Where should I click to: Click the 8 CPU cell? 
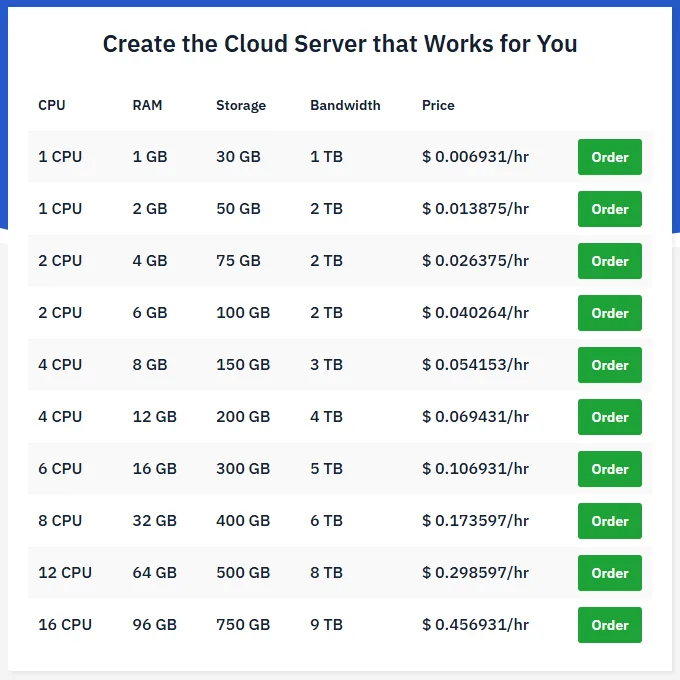(x=60, y=521)
